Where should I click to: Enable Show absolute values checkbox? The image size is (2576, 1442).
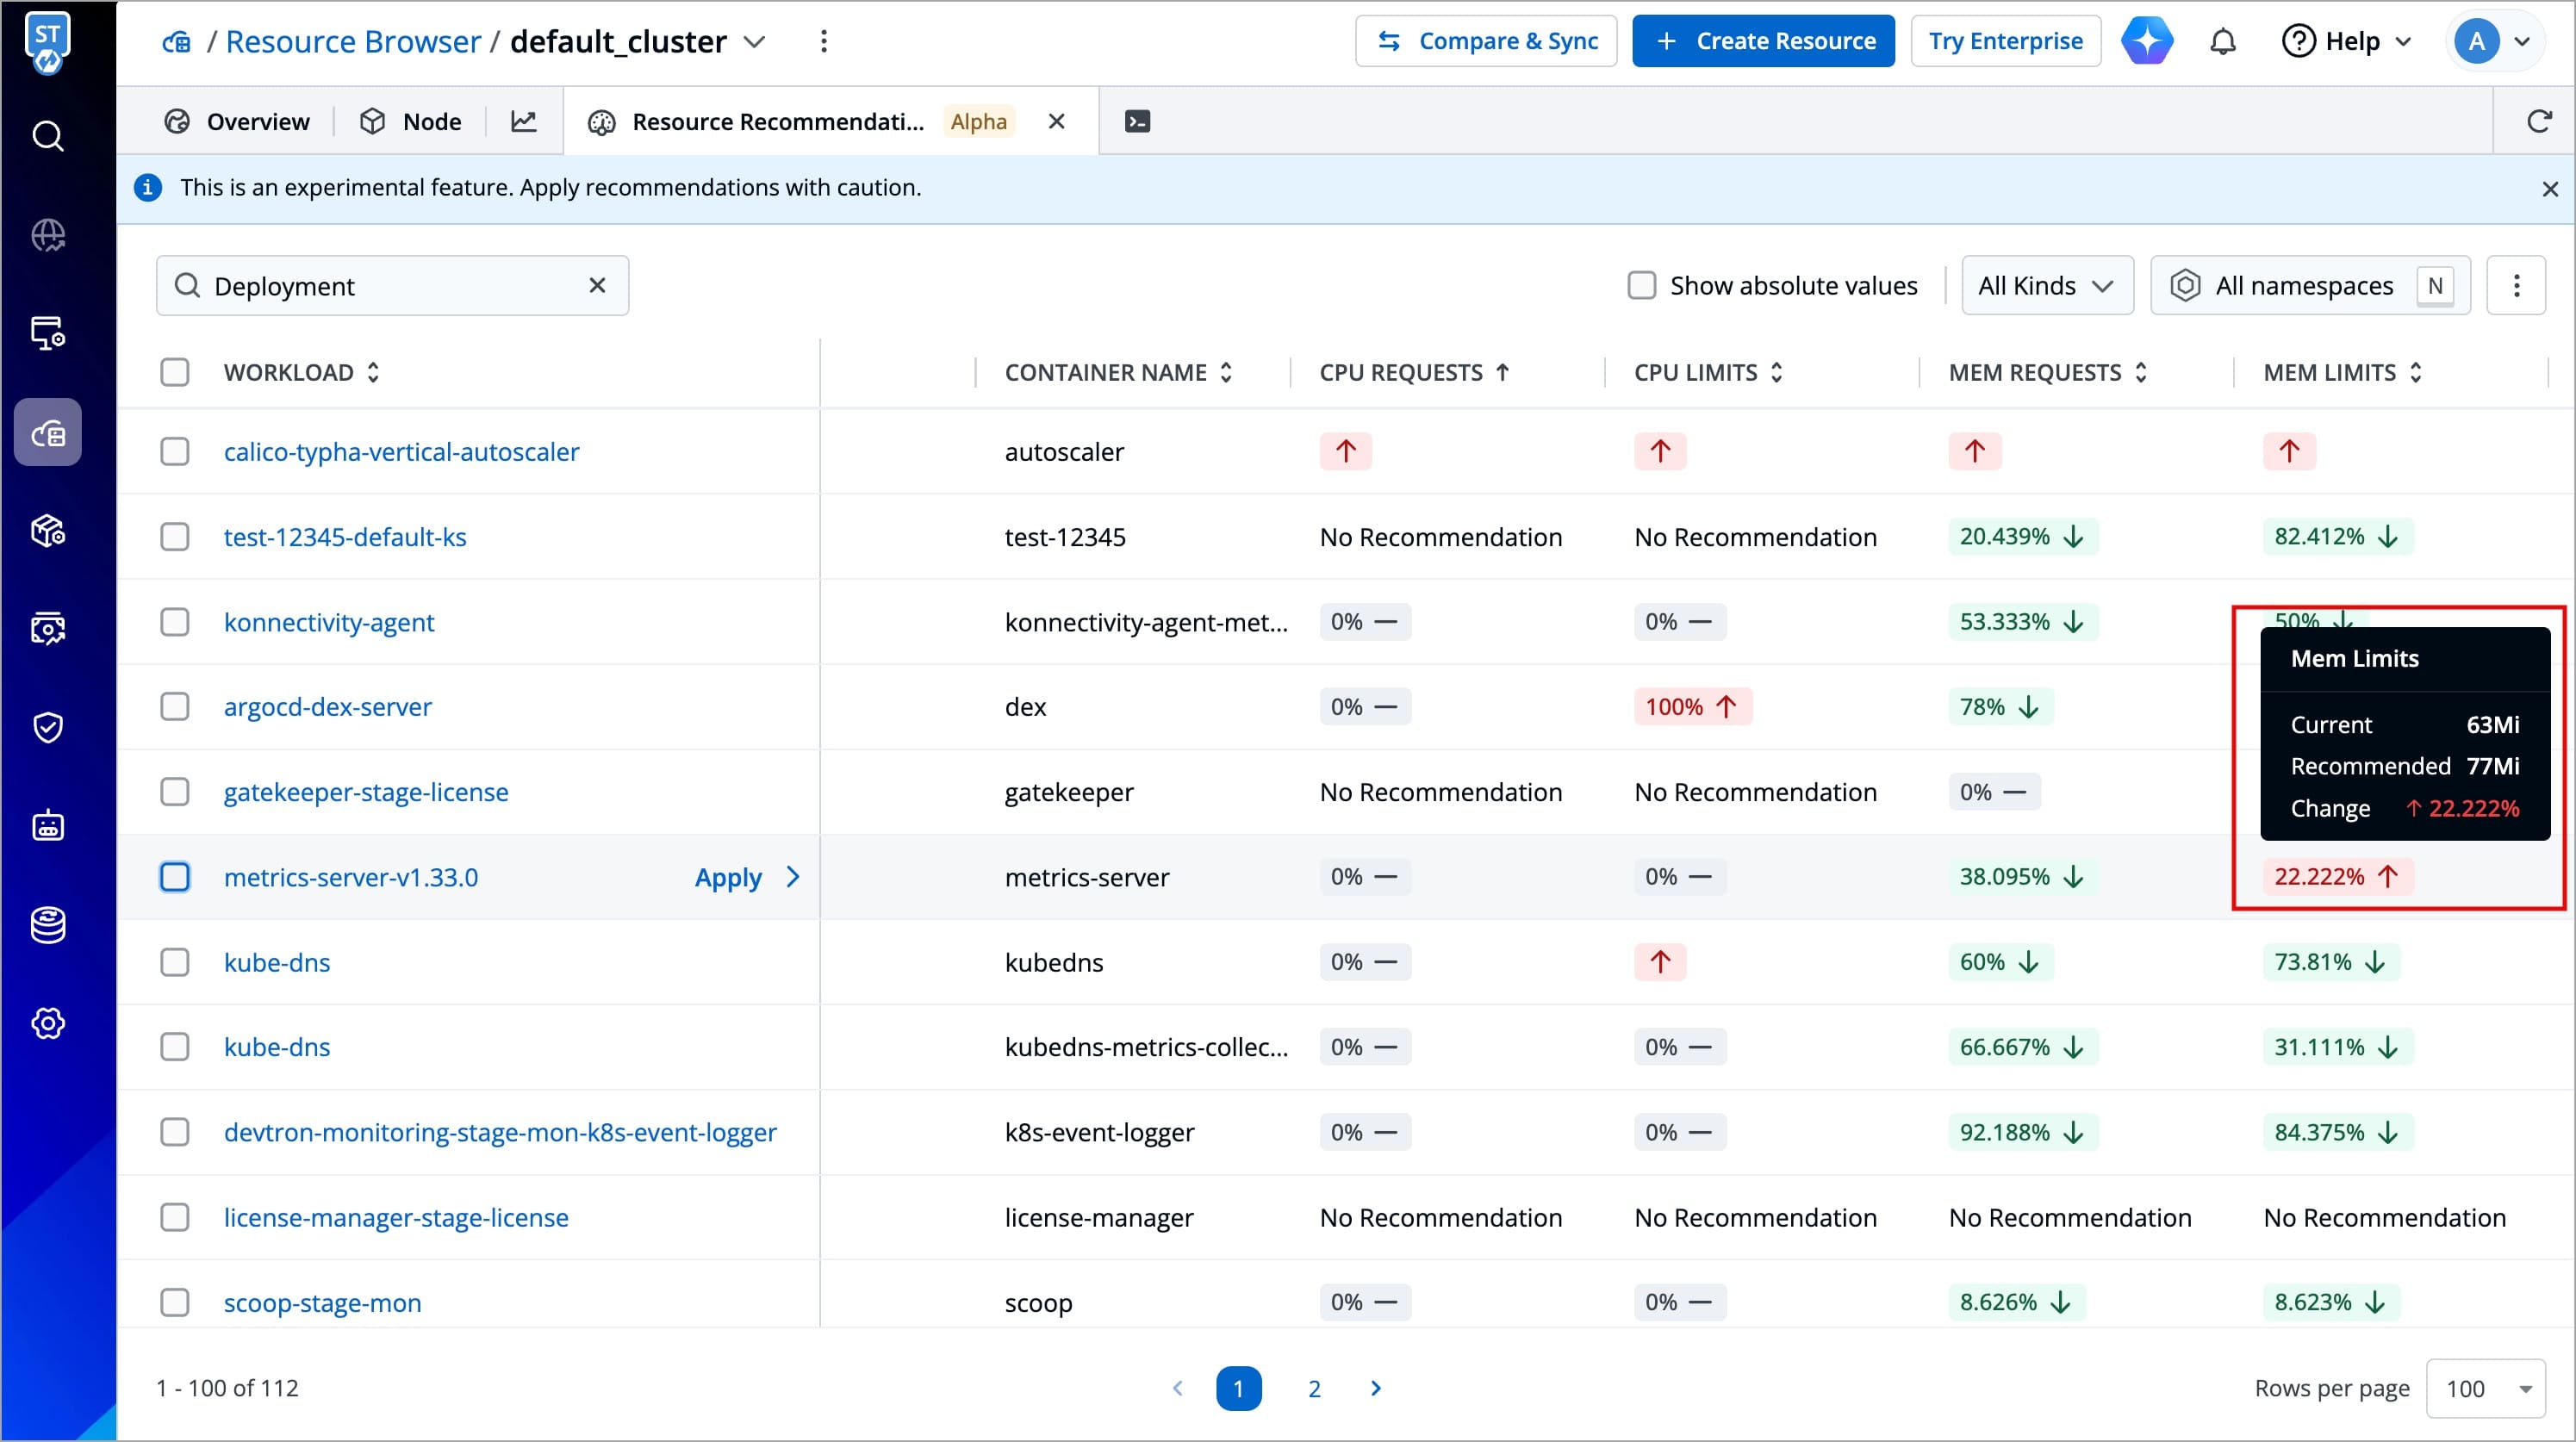click(x=1641, y=286)
